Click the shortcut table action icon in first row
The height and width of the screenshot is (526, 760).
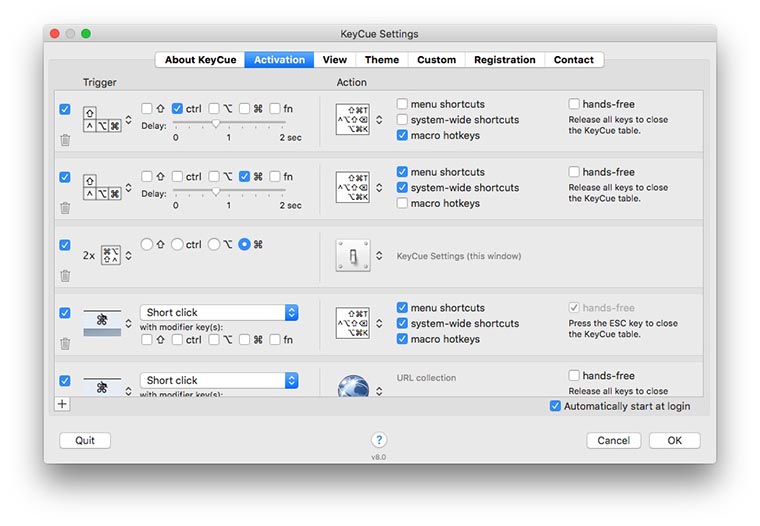pos(353,119)
